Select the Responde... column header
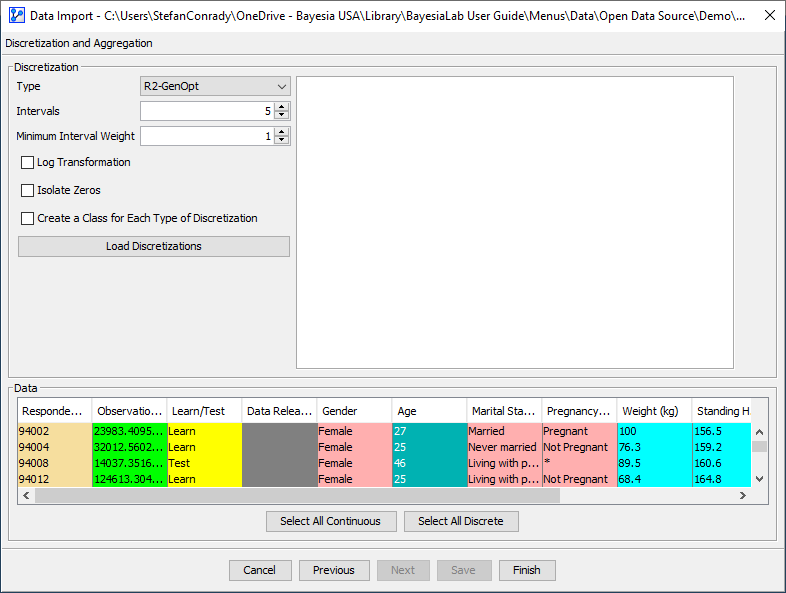 pos(55,411)
